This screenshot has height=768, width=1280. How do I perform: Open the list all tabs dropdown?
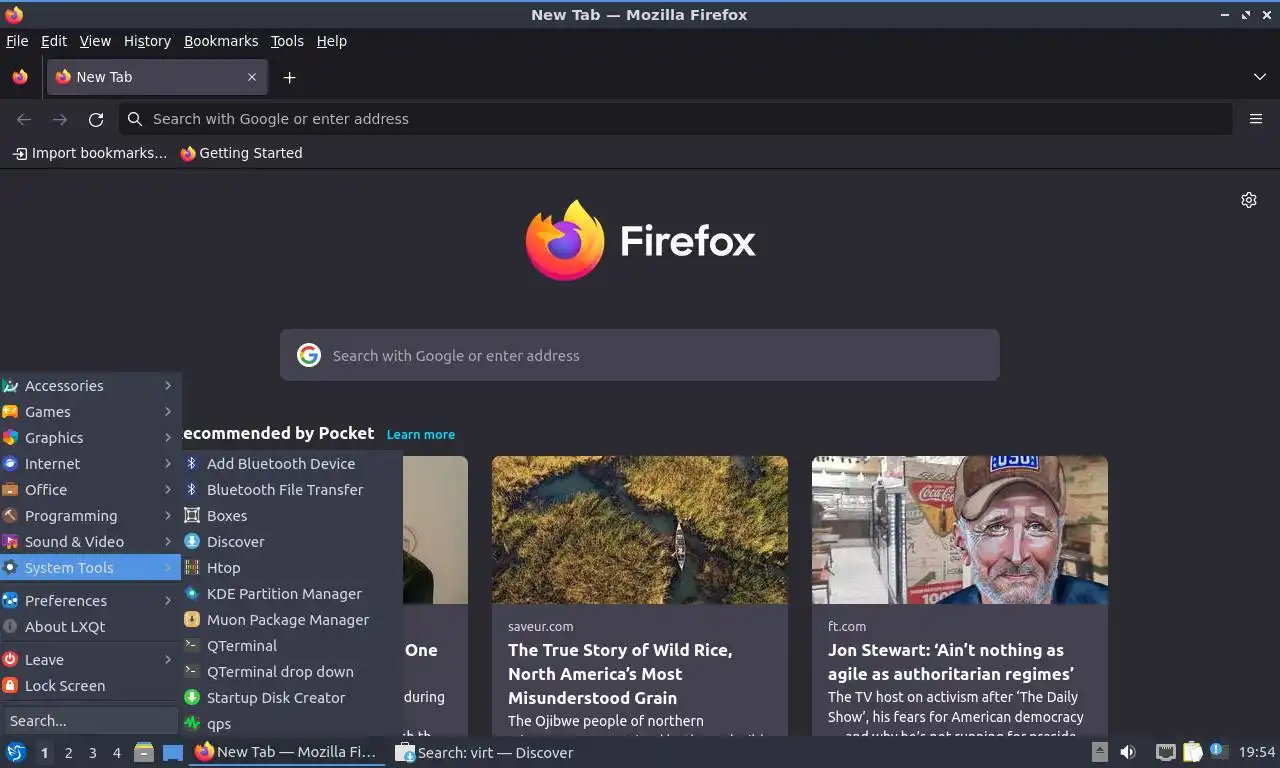pos(1260,77)
